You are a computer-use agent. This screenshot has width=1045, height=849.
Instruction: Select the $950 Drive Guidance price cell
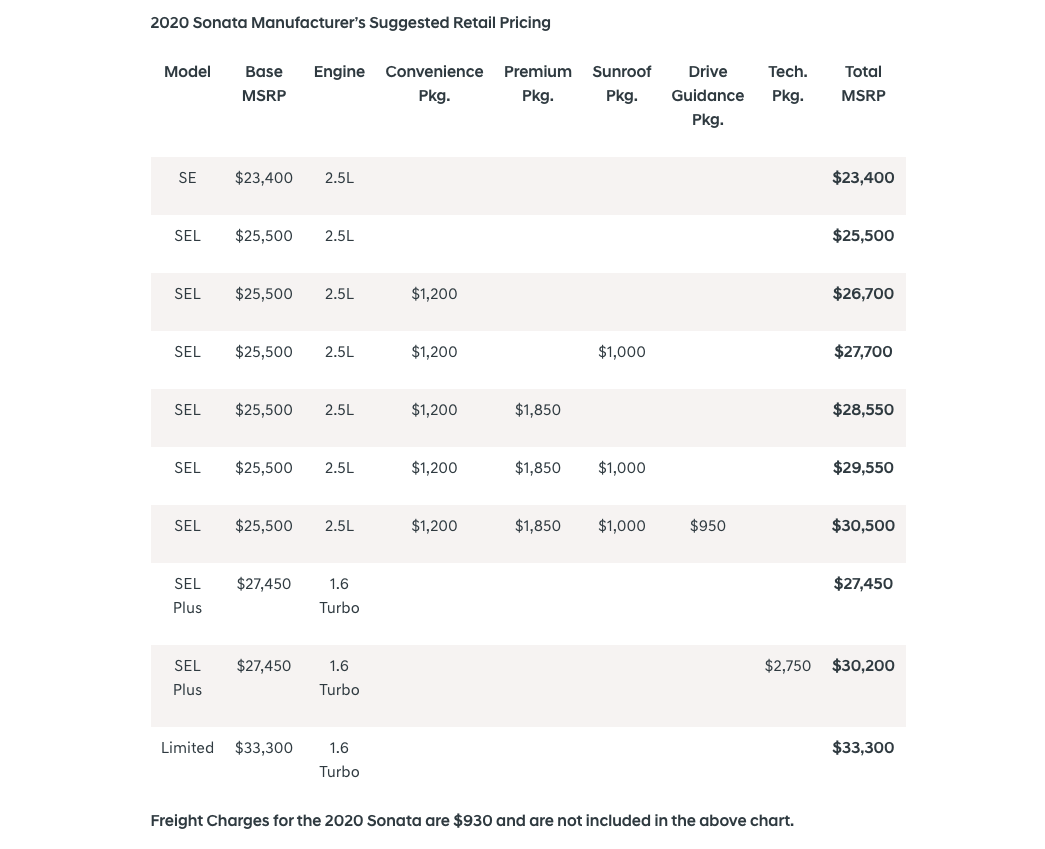(x=708, y=526)
